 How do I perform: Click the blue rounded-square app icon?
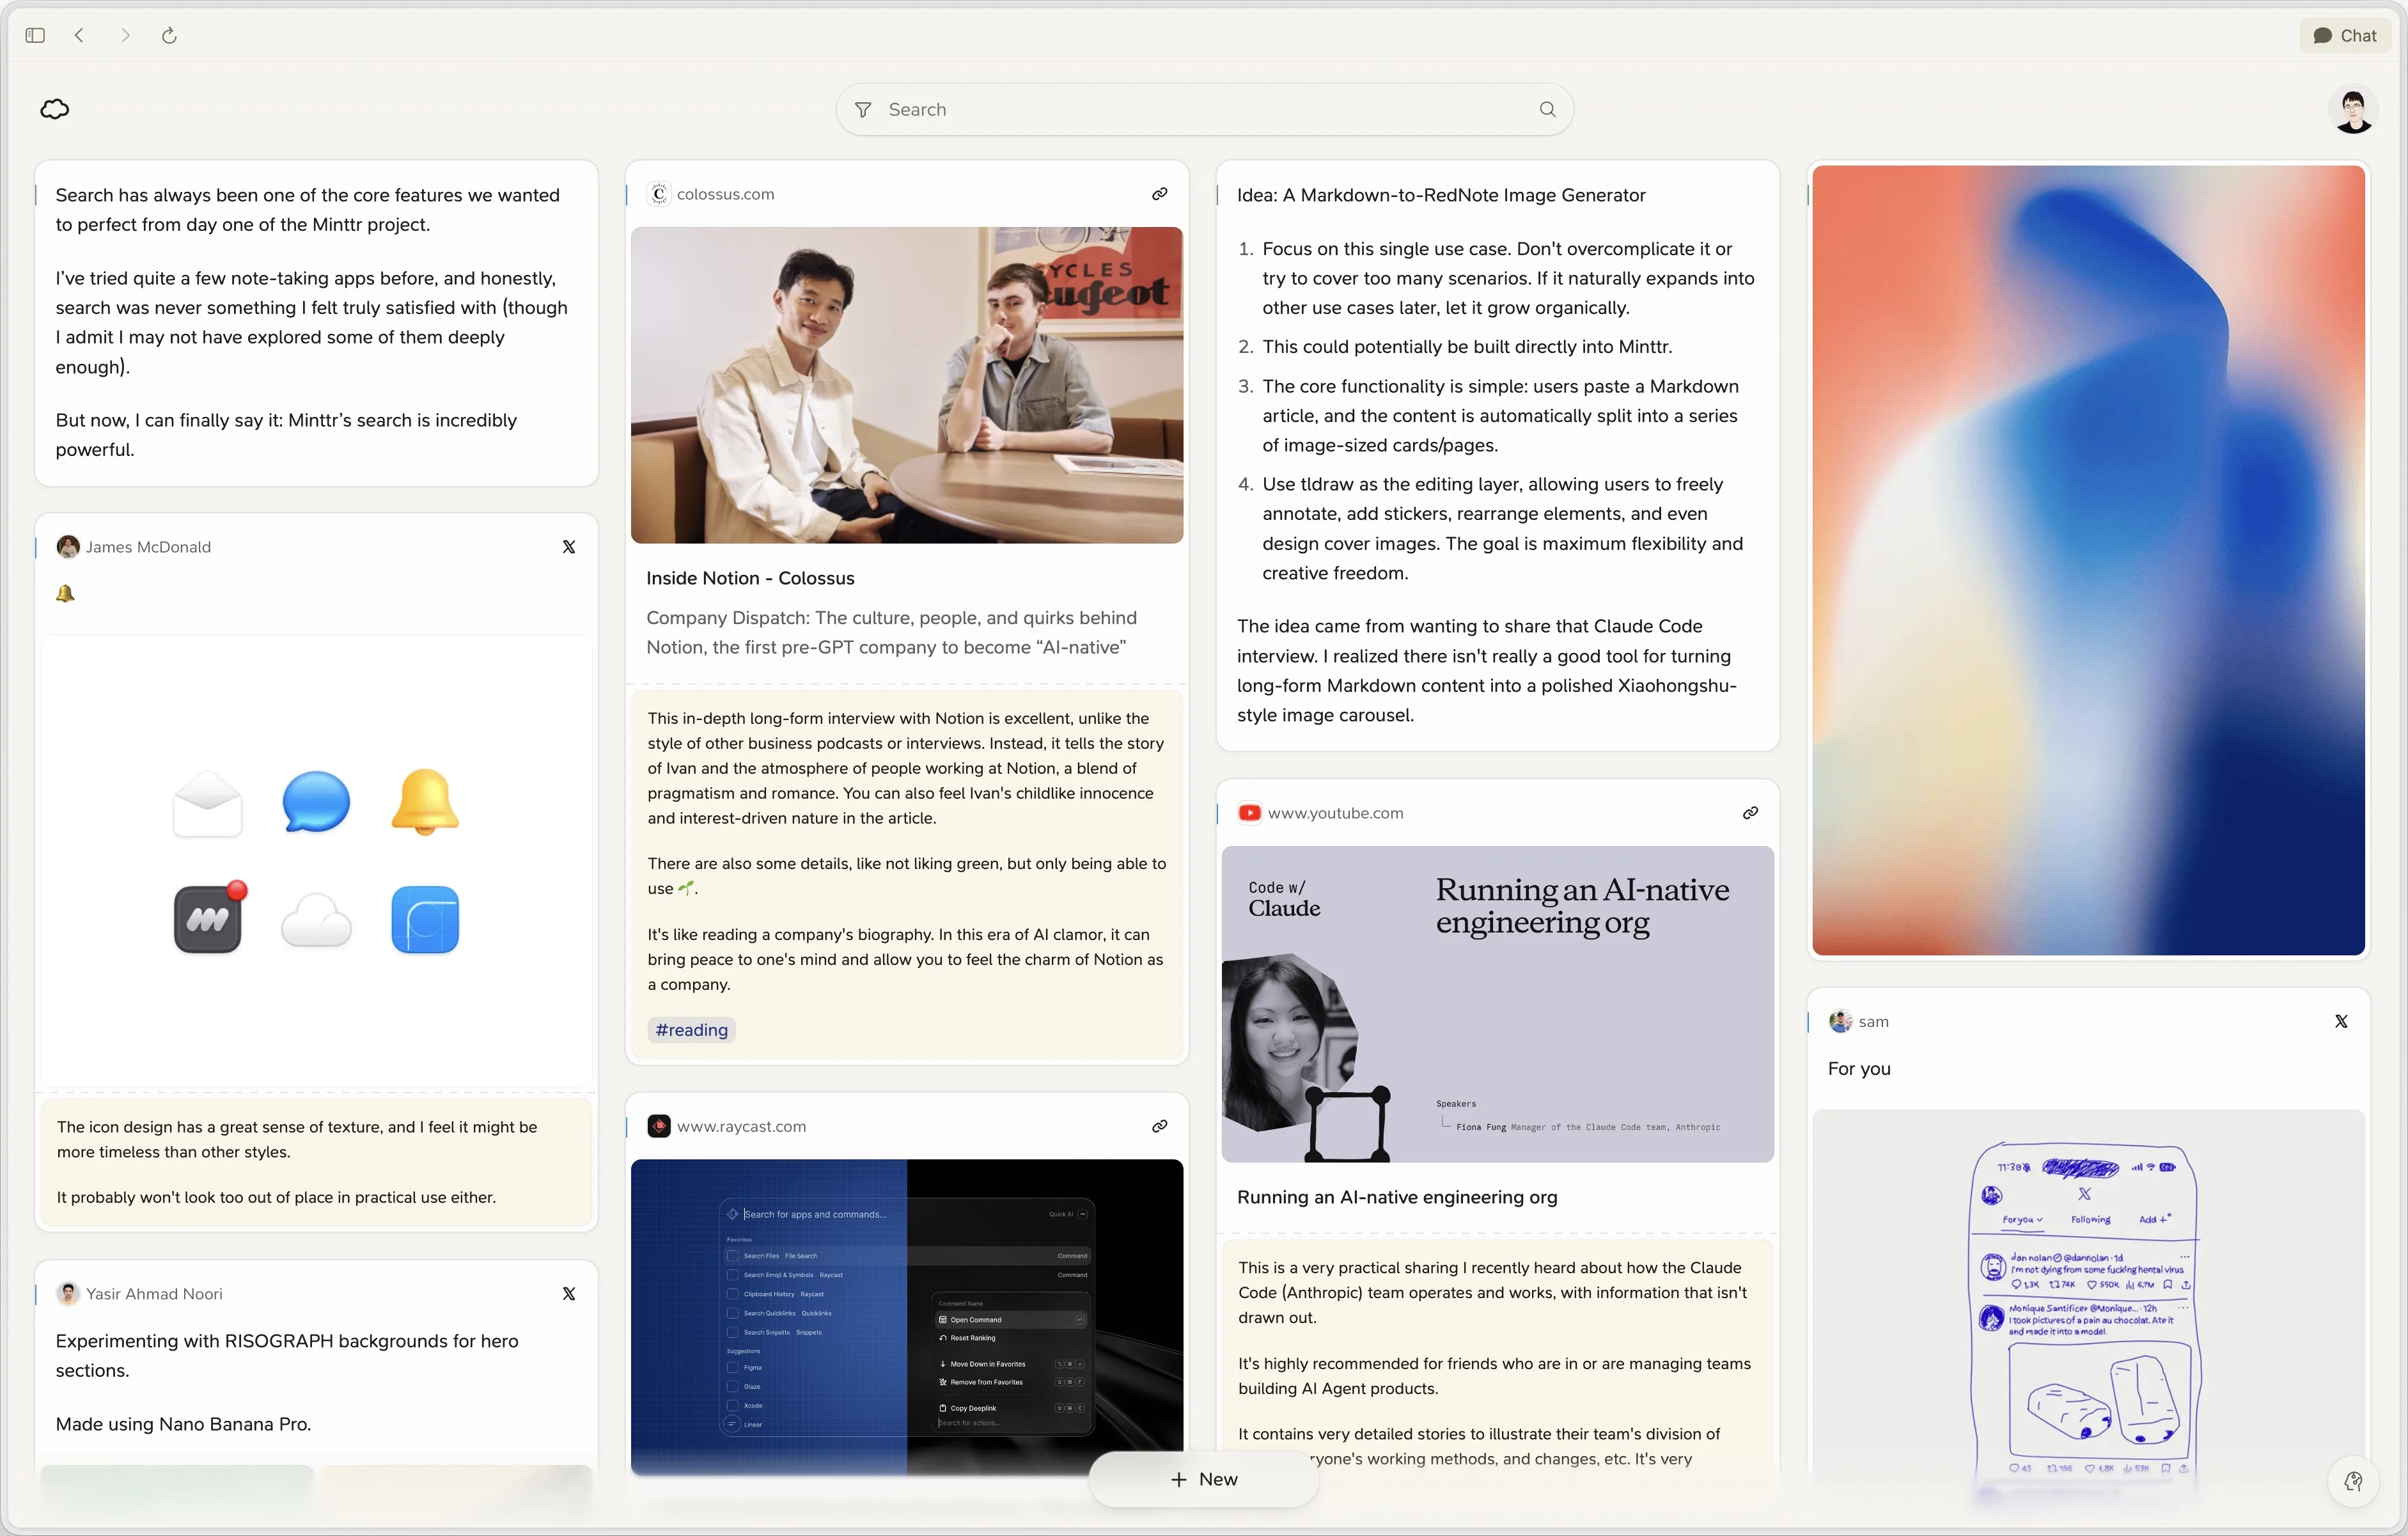[x=425, y=919]
